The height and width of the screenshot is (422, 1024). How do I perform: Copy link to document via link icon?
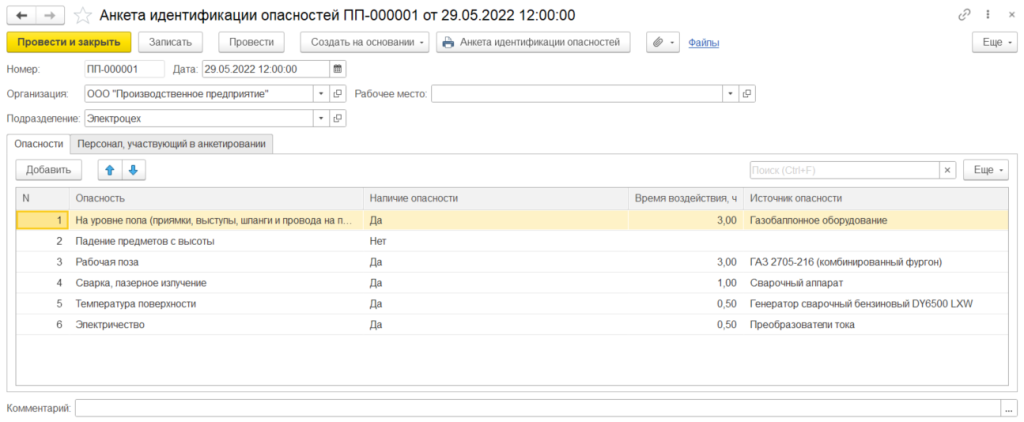964,15
